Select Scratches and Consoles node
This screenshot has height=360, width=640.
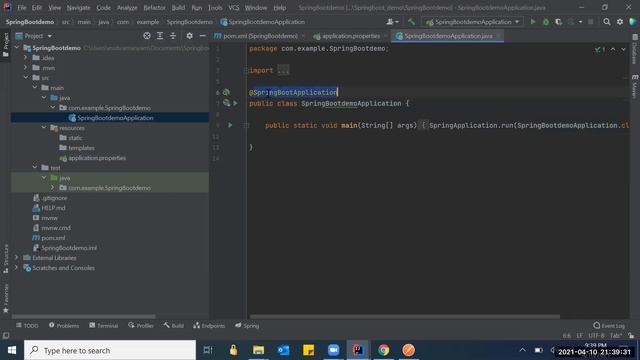59,268
